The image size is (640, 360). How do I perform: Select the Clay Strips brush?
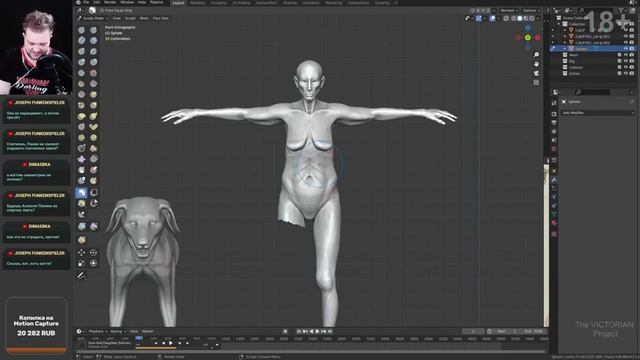(x=93, y=40)
